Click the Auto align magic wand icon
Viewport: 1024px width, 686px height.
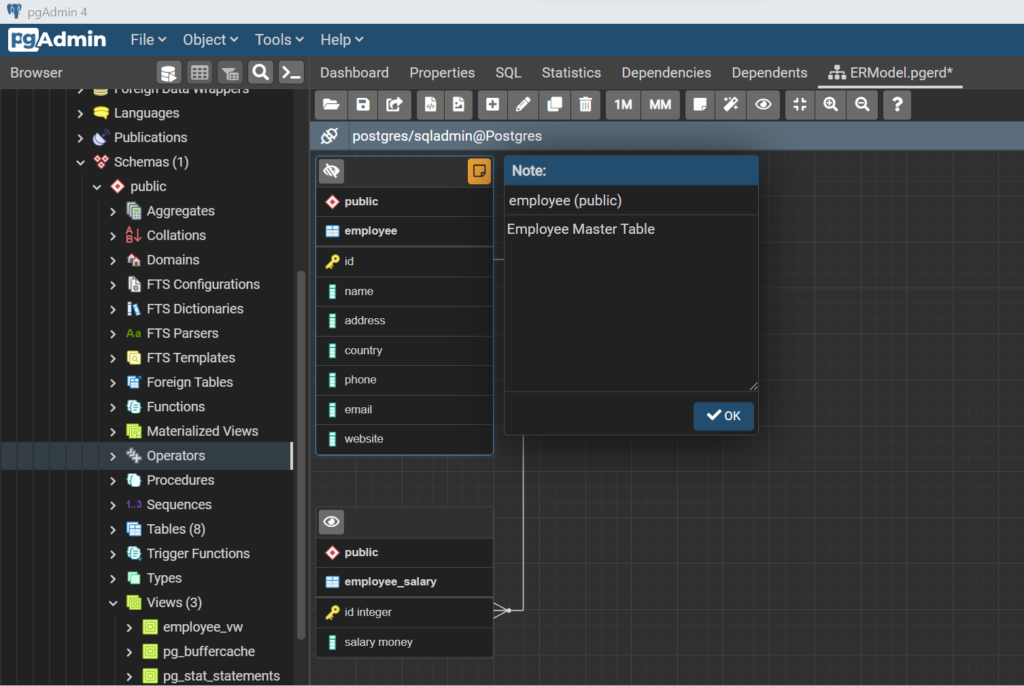pyautogui.click(x=731, y=105)
